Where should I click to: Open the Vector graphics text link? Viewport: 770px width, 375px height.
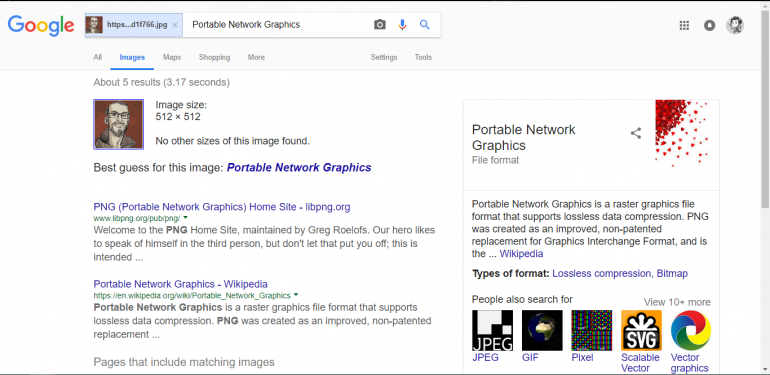click(x=689, y=363)
